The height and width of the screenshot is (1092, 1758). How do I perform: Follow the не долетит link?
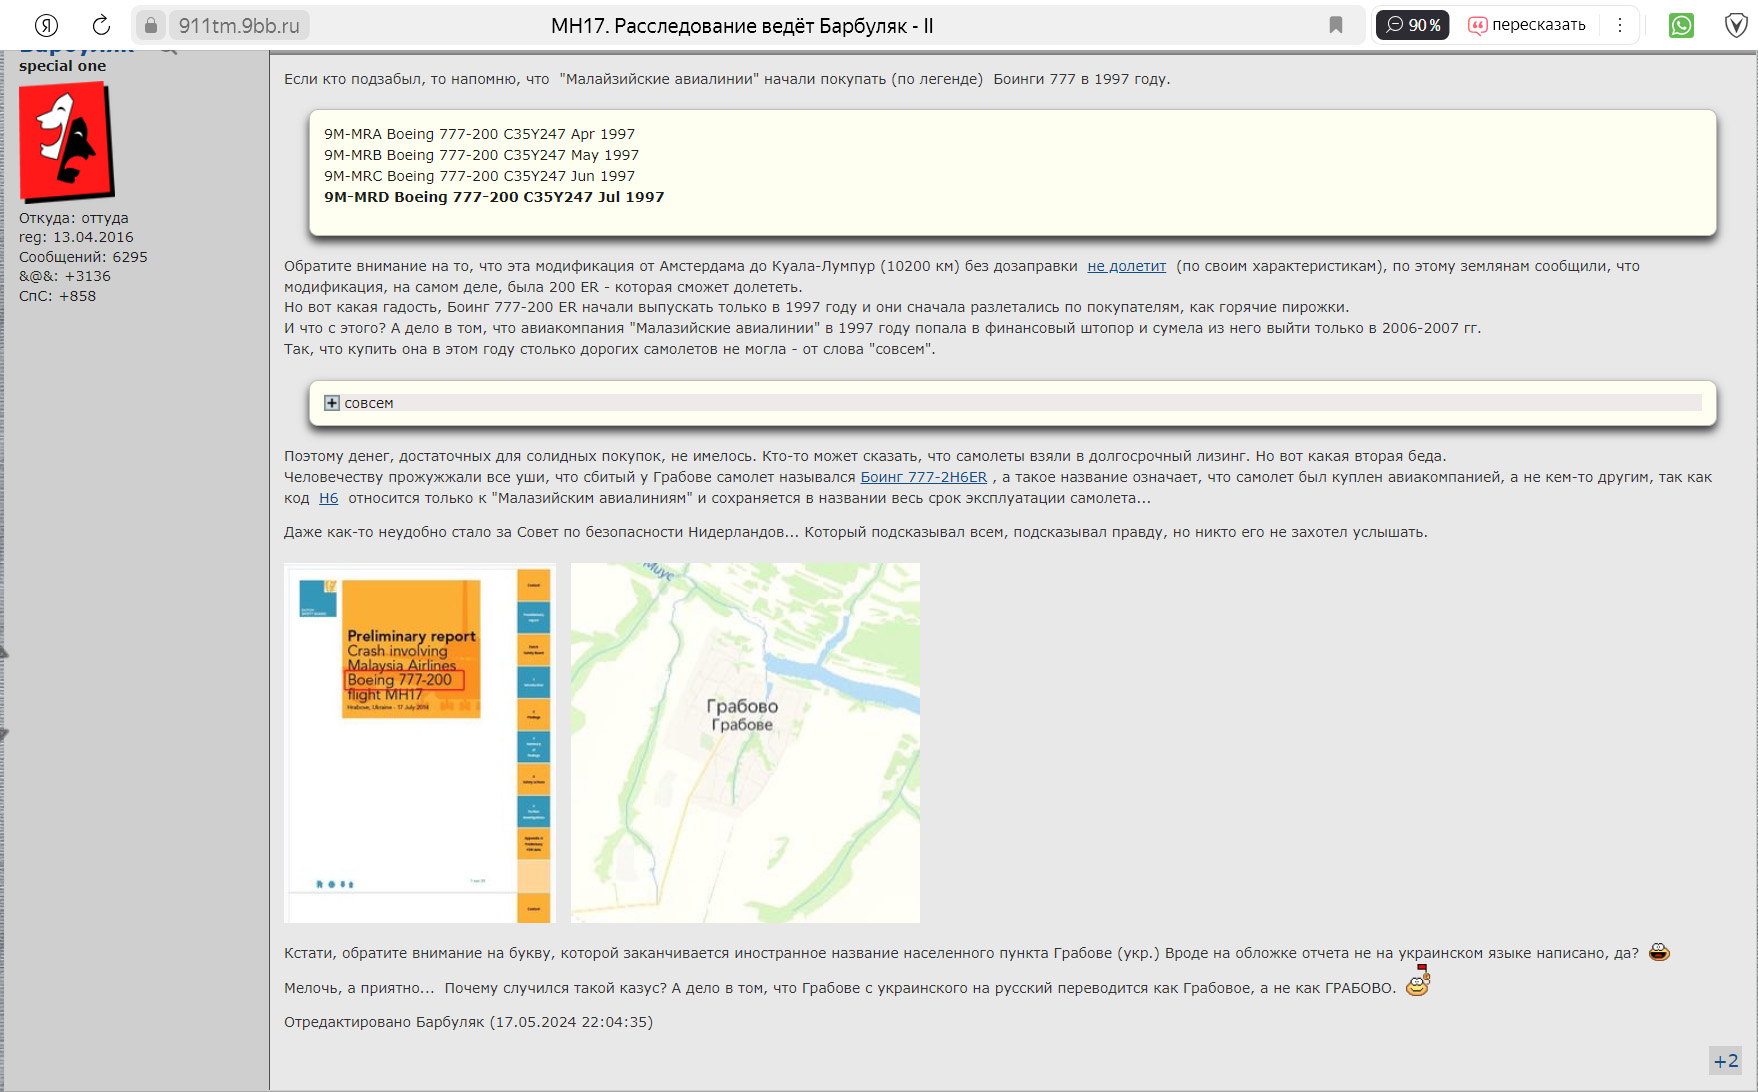click(1127, 266)
